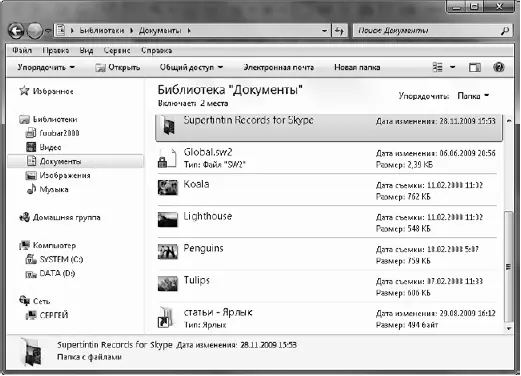Viewport: 521px width, 376px height.
Task: Click the 2 места link under the library title
Action: [x=214, y=103]
